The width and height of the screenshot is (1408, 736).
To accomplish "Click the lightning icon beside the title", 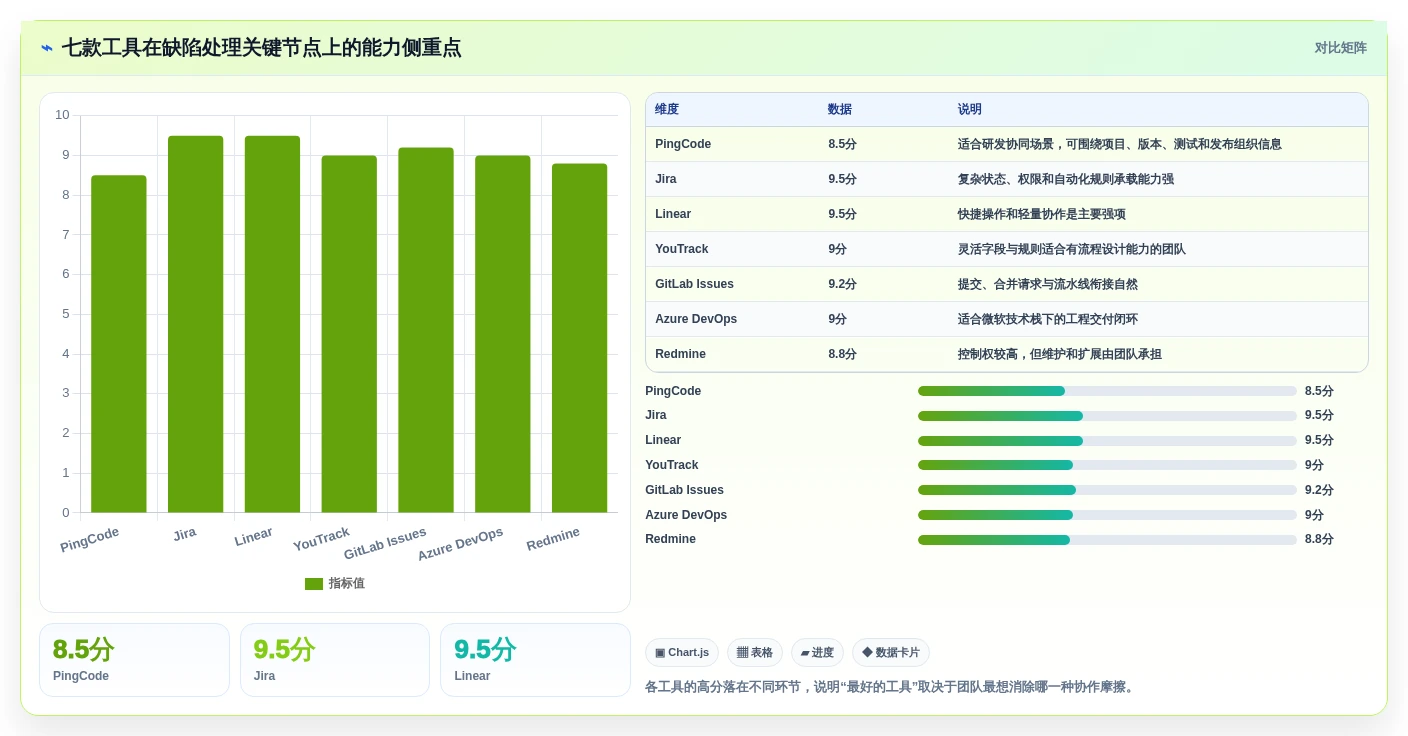I will (x=47, y=48).
